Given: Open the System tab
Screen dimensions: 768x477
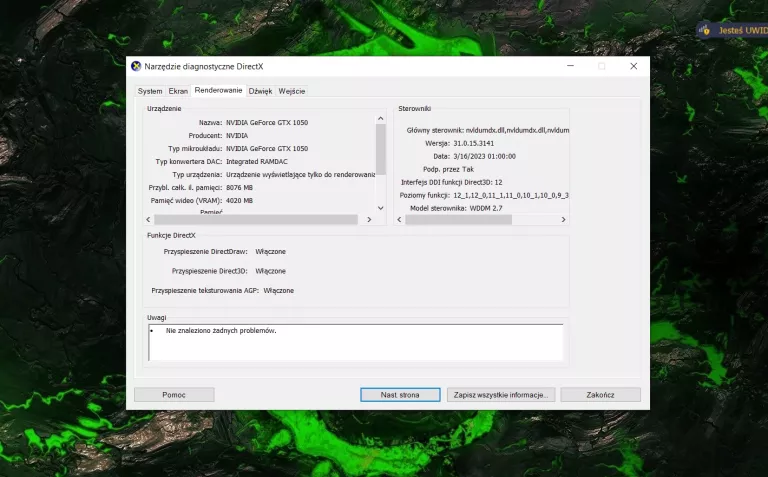Looking at the screenshot, I should [x=150, y=91].
